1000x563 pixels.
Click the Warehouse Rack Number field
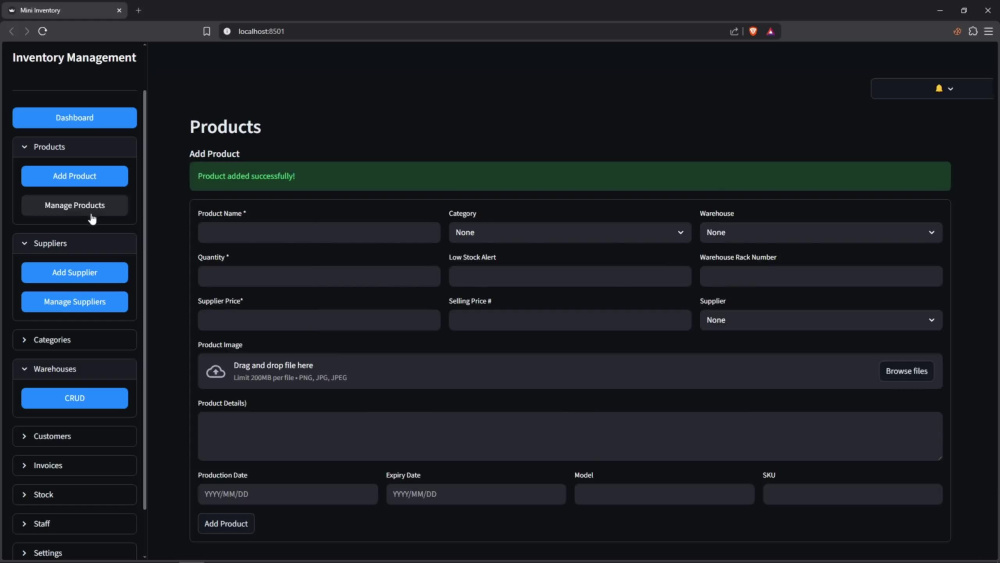coord(821,277)
